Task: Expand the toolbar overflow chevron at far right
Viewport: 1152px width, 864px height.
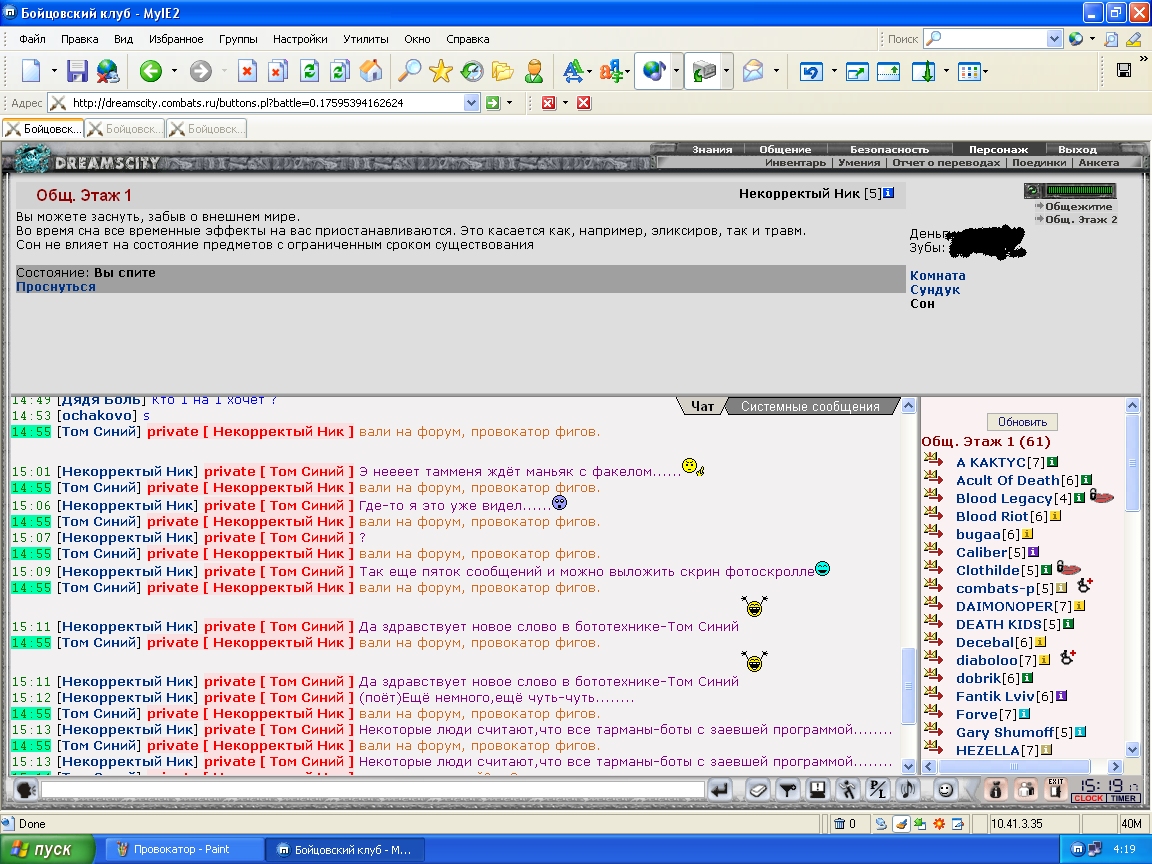Action: click(x=1143, y=59)
